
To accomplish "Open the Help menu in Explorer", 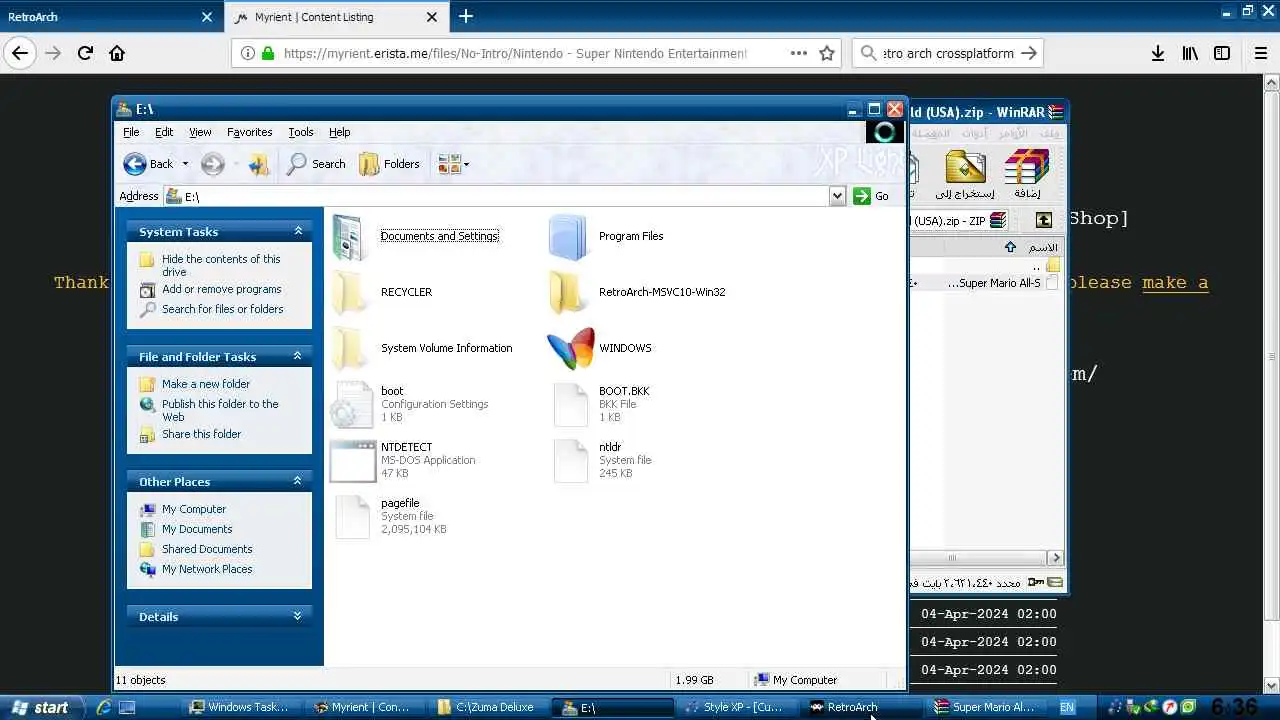I will (x=340, y=132).
